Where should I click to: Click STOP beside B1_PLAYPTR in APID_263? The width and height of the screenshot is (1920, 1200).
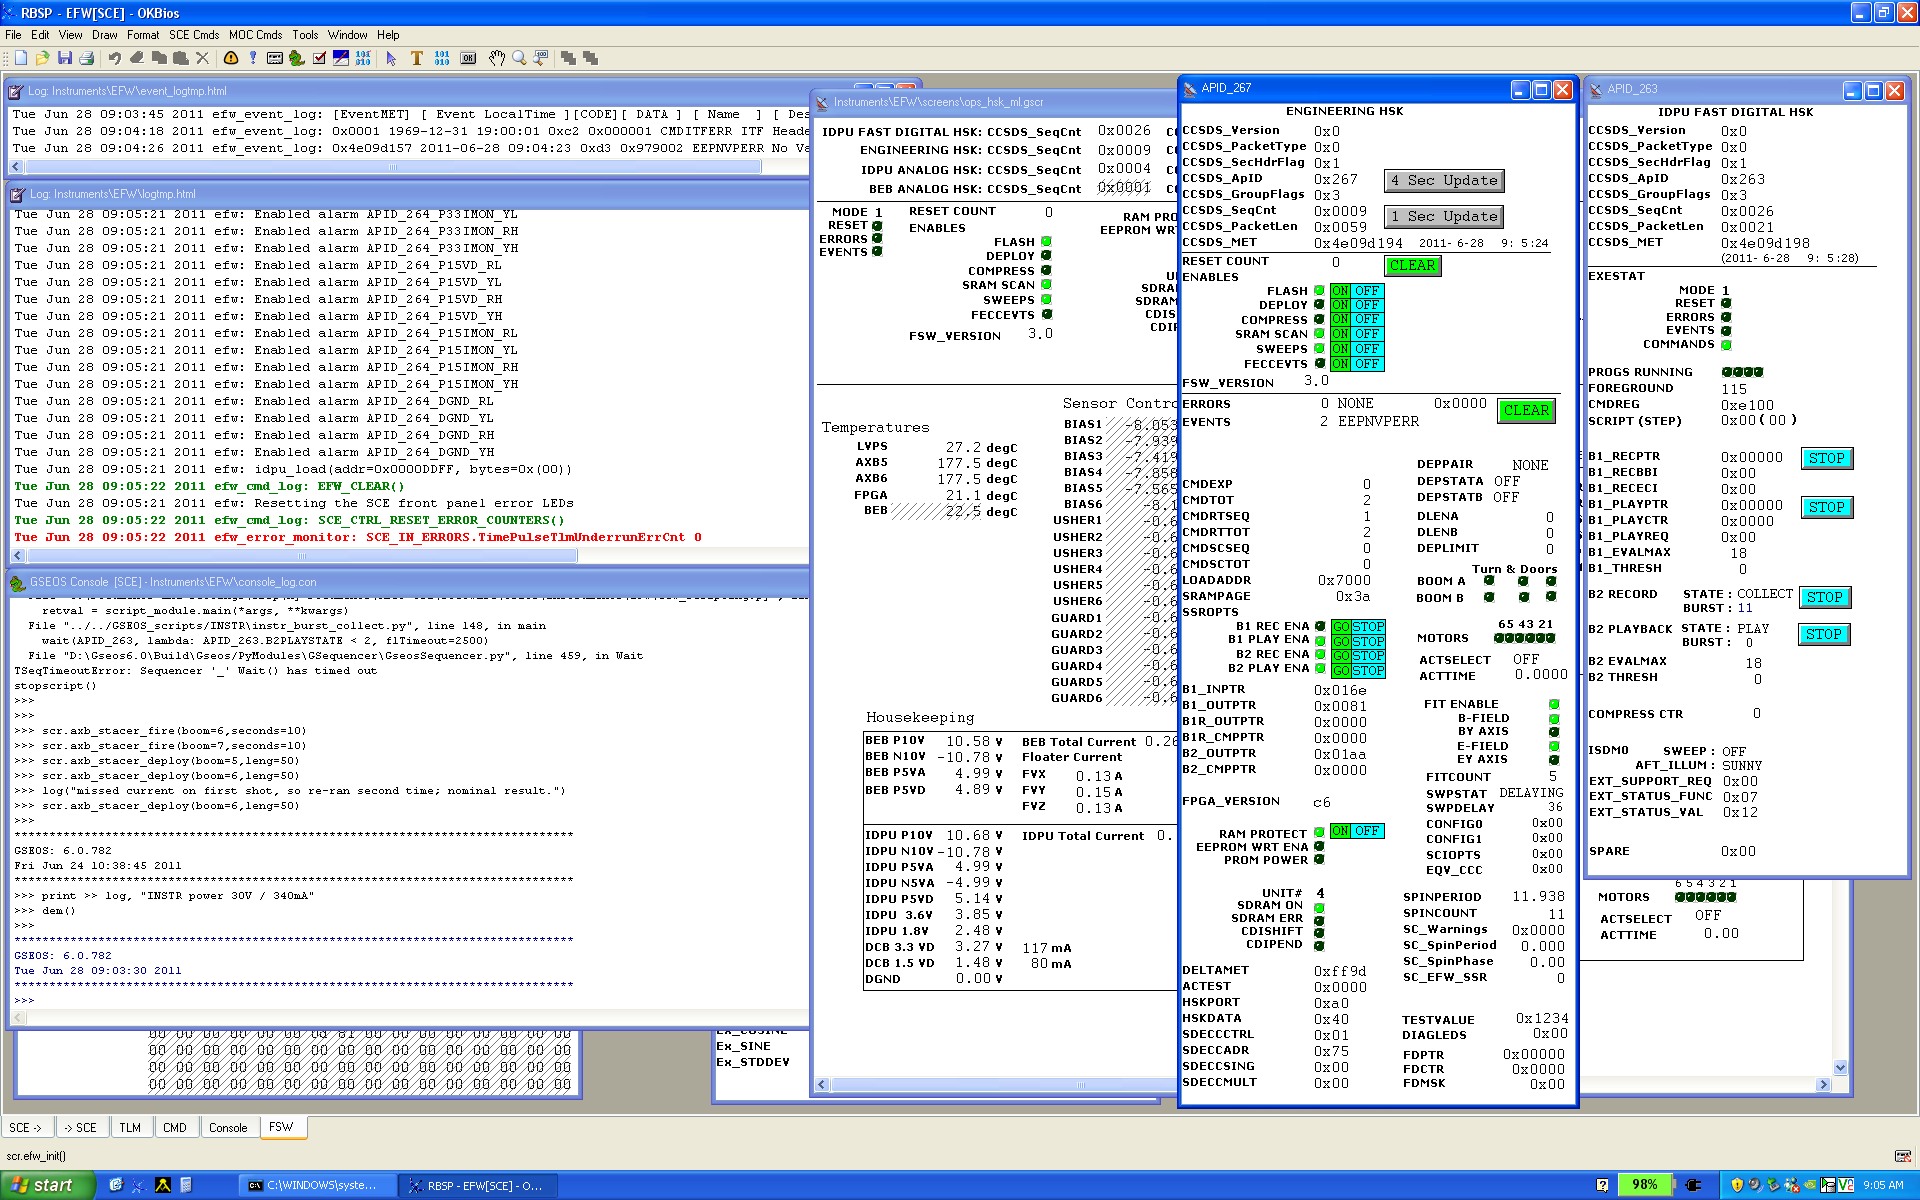coord(1826,508)
